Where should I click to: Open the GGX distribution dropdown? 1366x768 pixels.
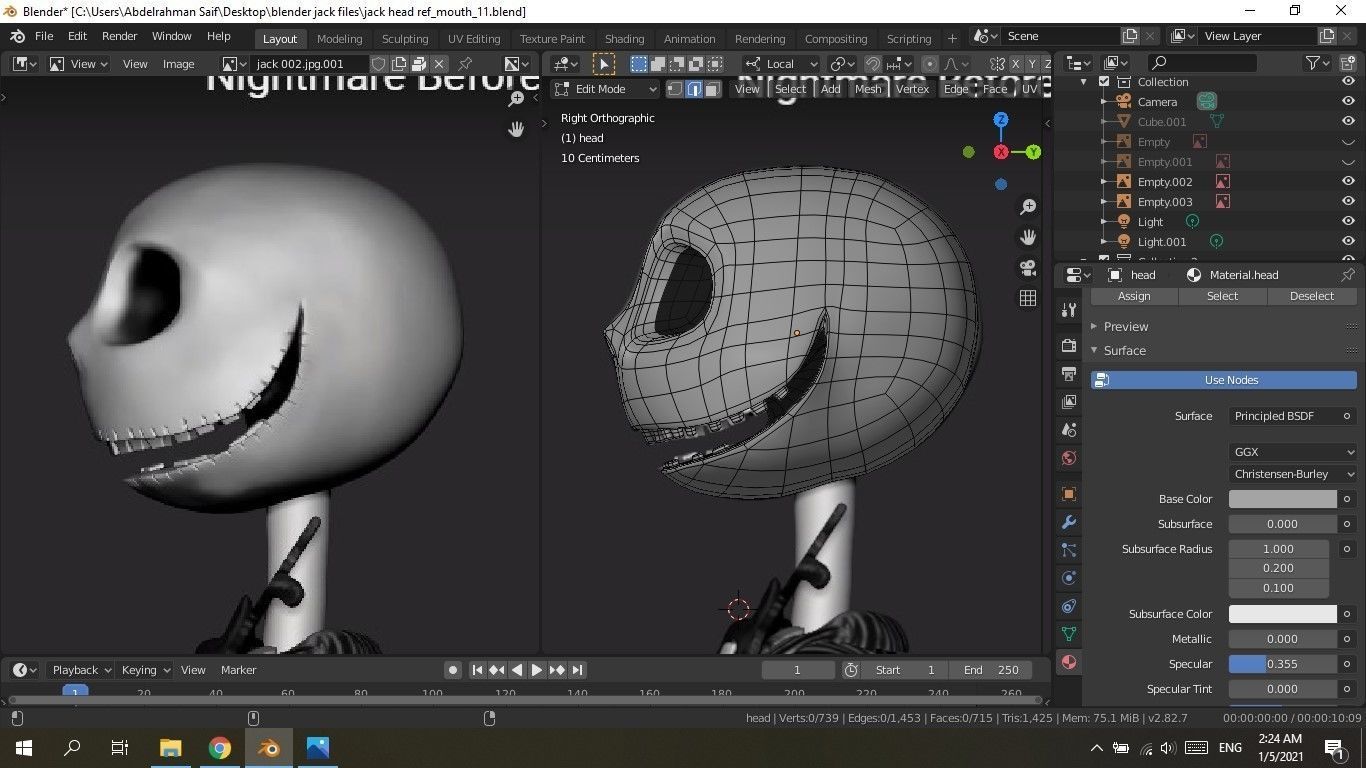1293,452
